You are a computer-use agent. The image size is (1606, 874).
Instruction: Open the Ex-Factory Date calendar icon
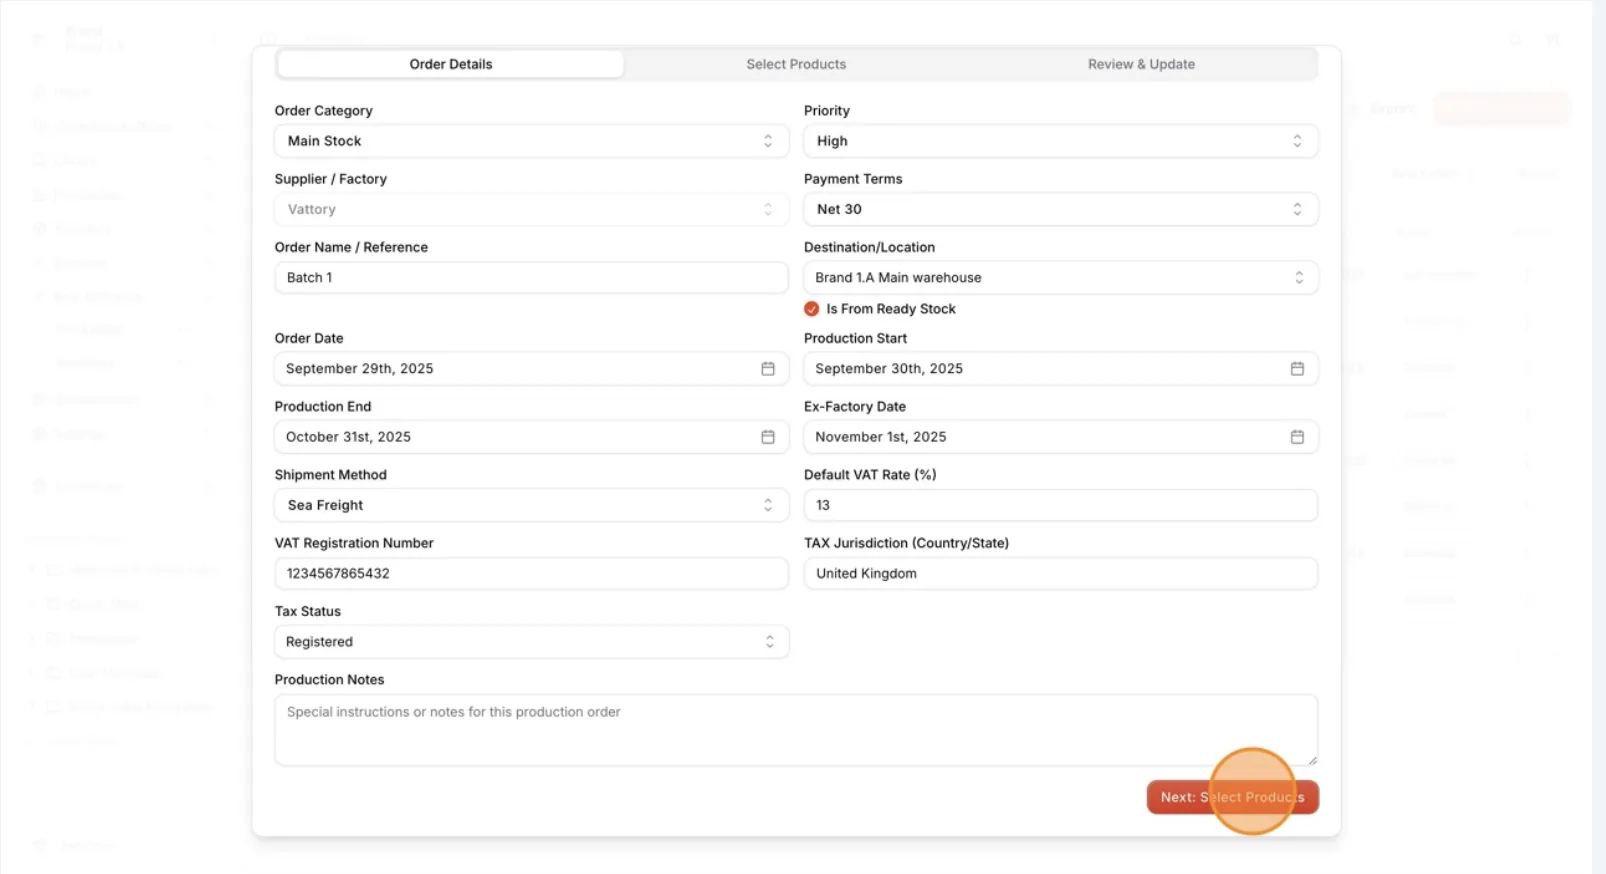[x=1297, y=437]
